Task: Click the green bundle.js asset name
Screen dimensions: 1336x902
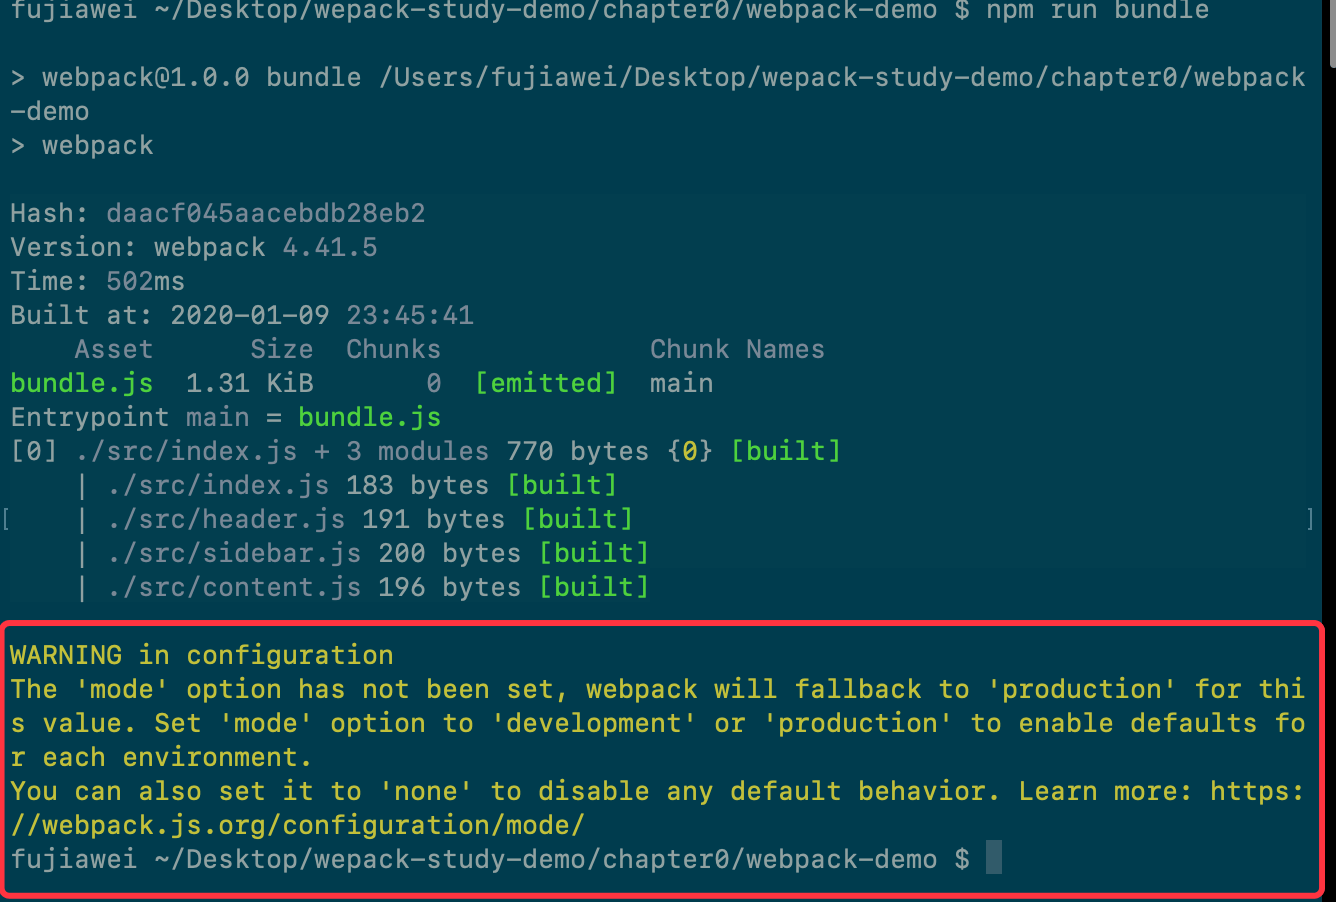Action: (82, 383)
